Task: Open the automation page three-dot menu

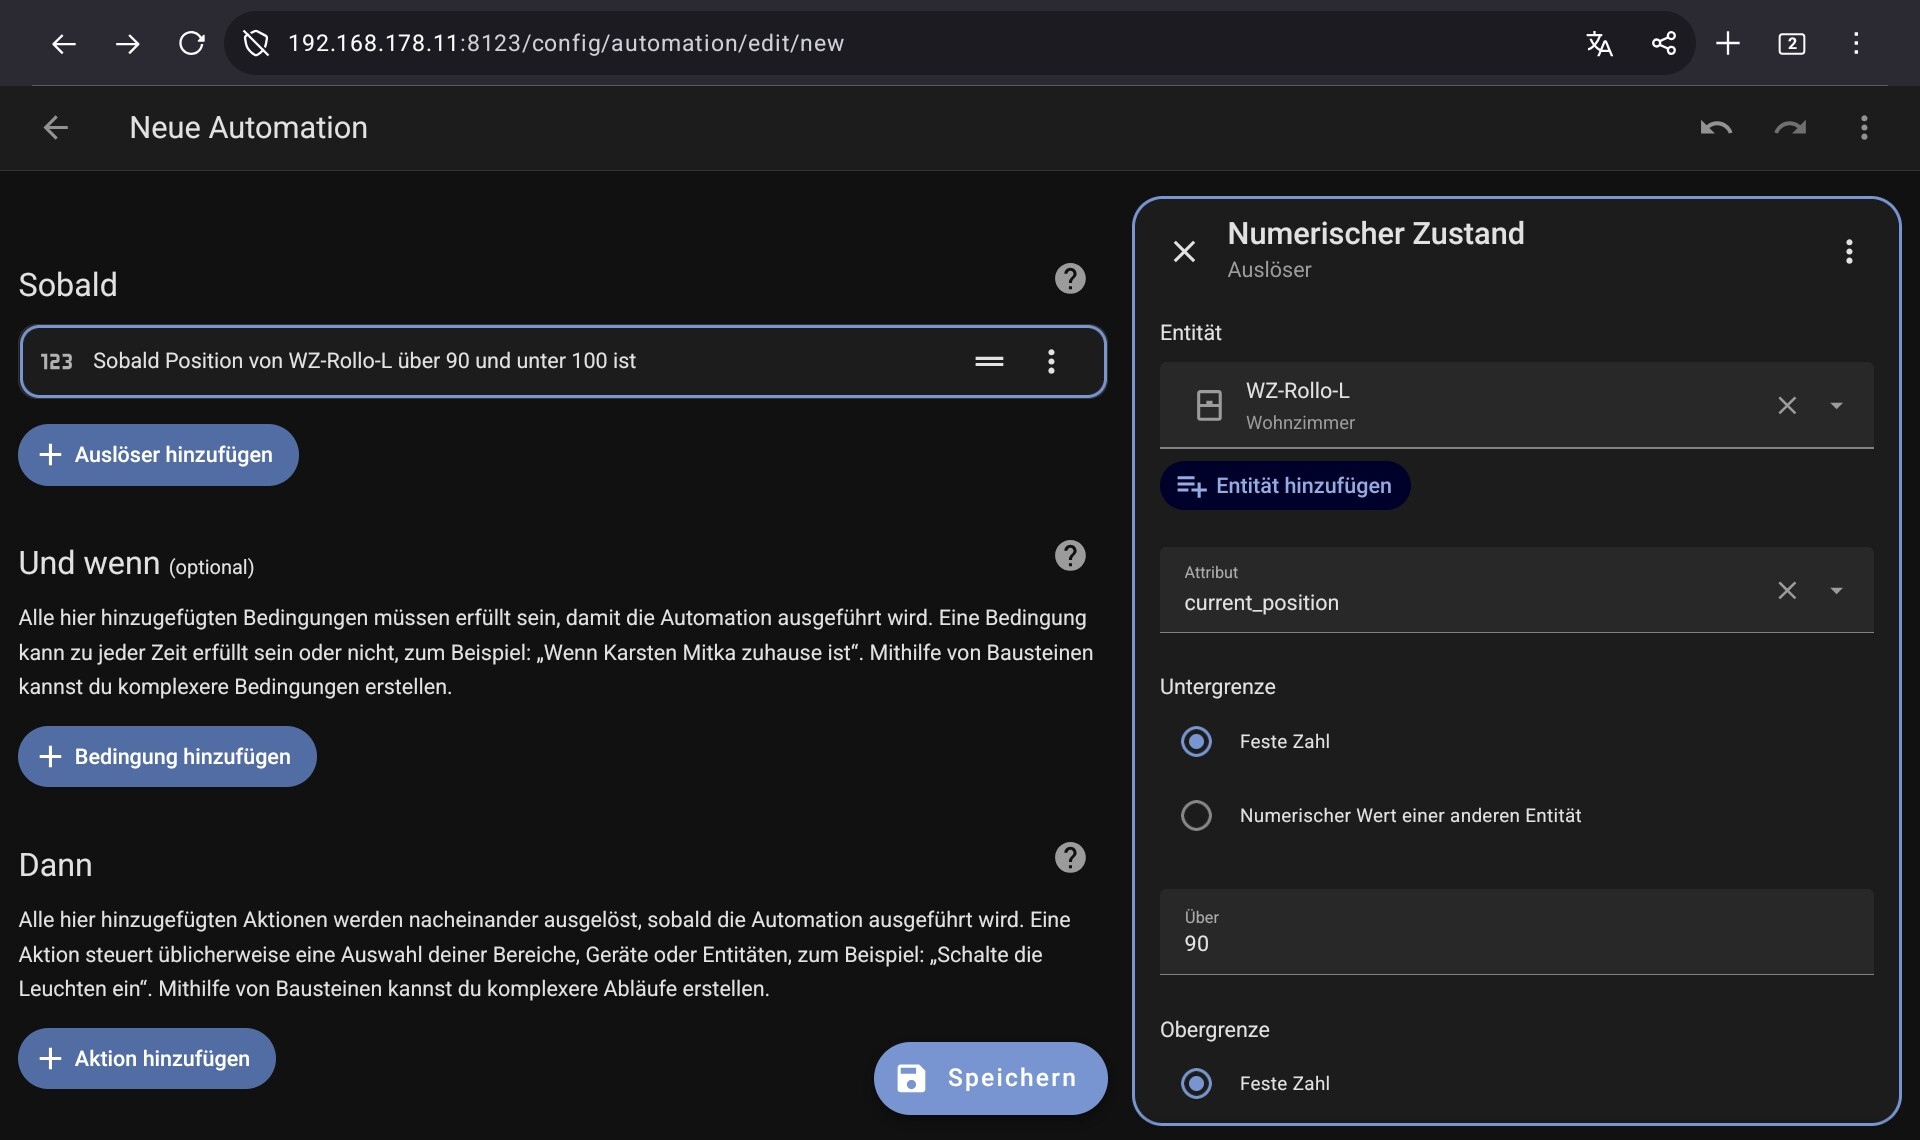Action: tap(1863, 128)
